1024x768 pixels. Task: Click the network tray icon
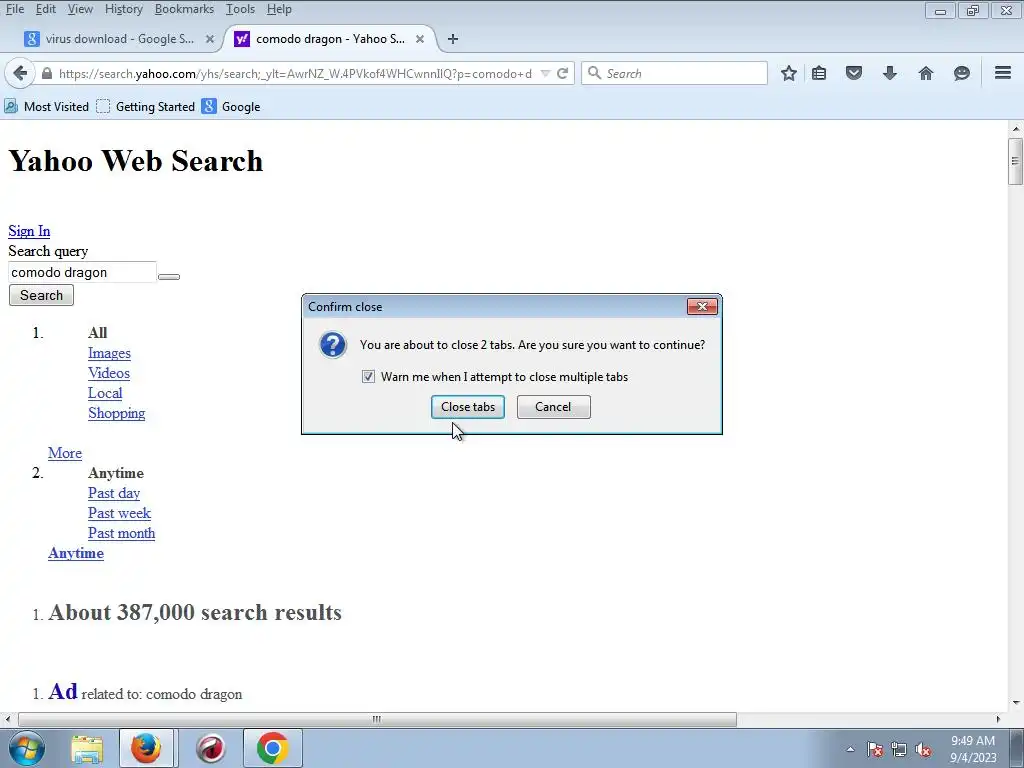(899, 749)
